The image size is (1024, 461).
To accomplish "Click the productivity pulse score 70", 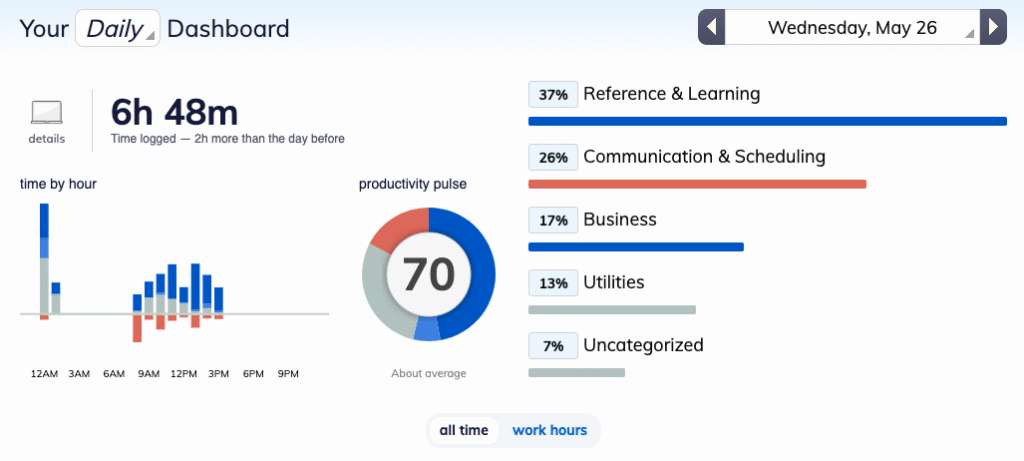I will coord(428,274).
